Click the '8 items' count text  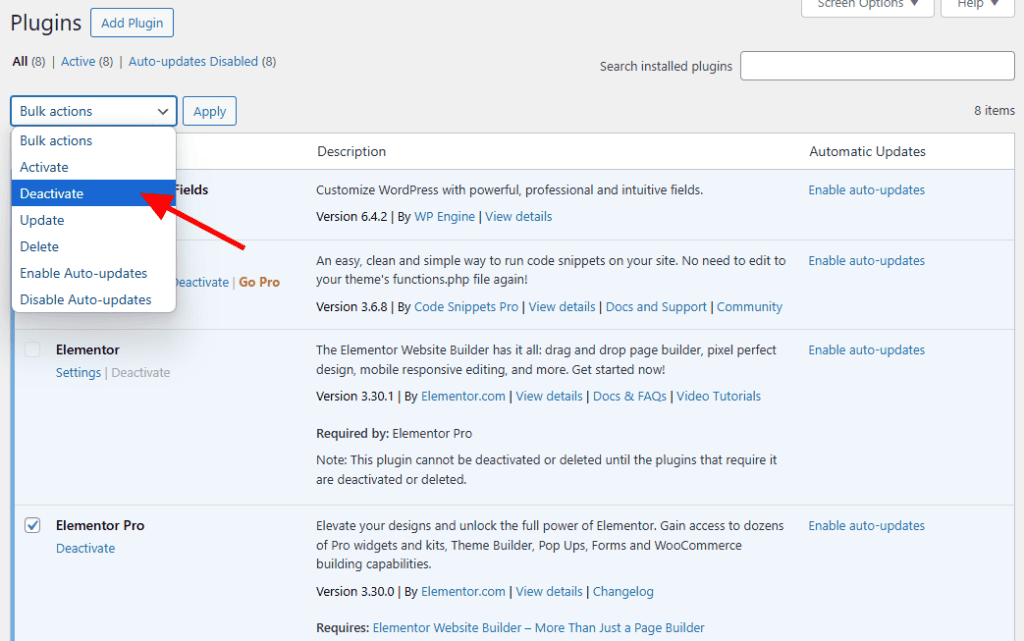(x=995, y=110)
